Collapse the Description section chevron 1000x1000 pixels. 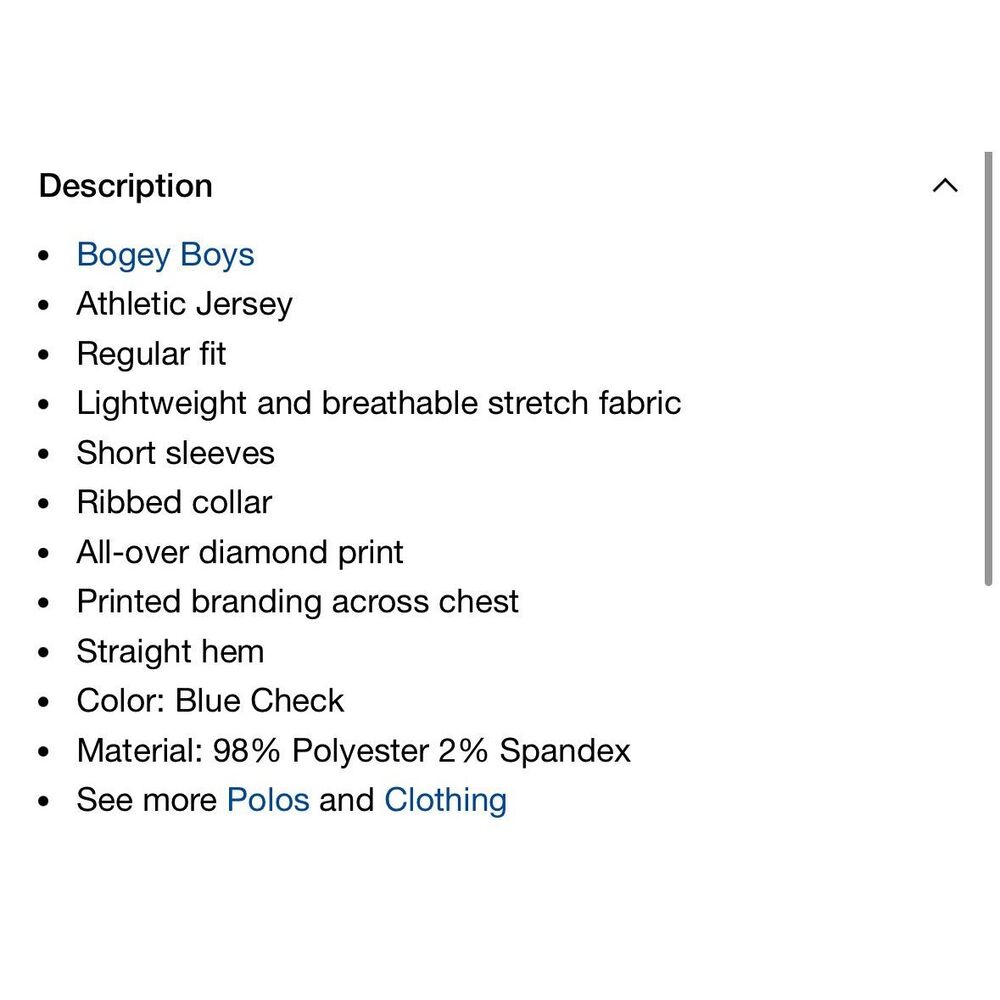pos(944,186)
